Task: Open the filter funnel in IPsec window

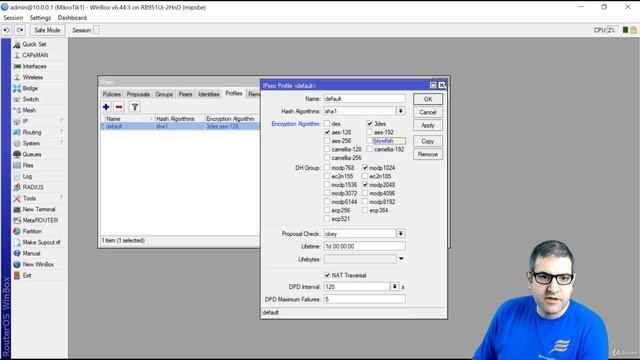Action: point(135,107)
